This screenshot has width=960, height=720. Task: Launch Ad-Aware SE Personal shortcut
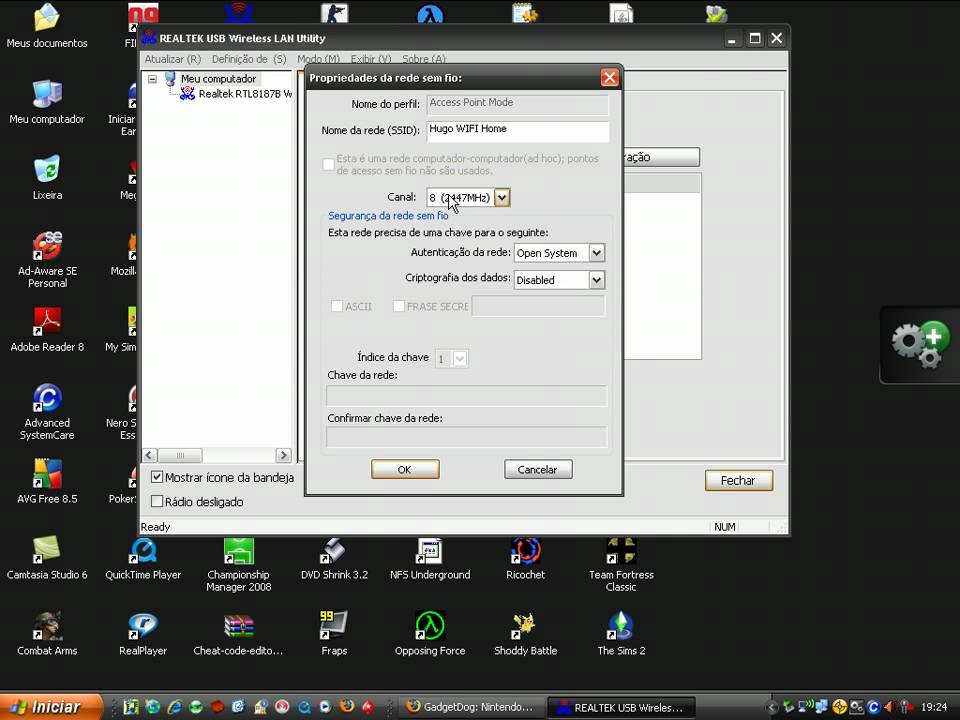pyautogui.click(x=47, y=258)
